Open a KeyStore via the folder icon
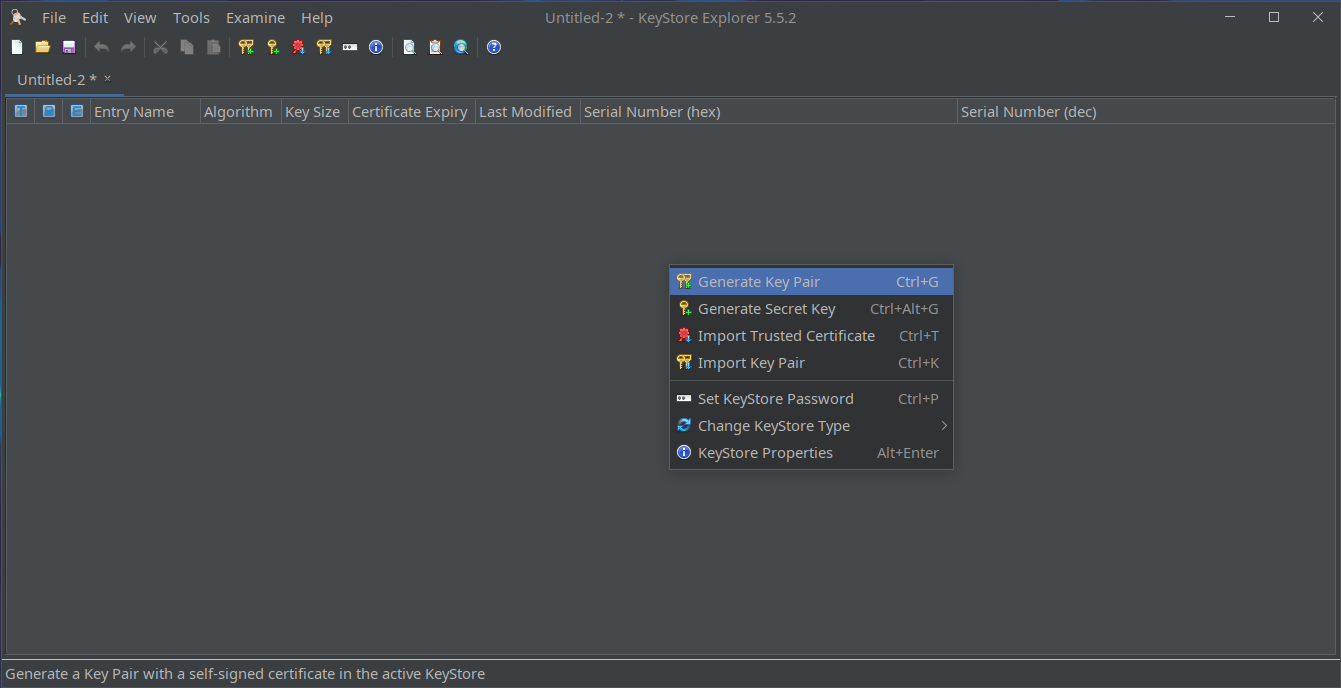This screenshot has width=1341, height=688. tap(43, 47)
